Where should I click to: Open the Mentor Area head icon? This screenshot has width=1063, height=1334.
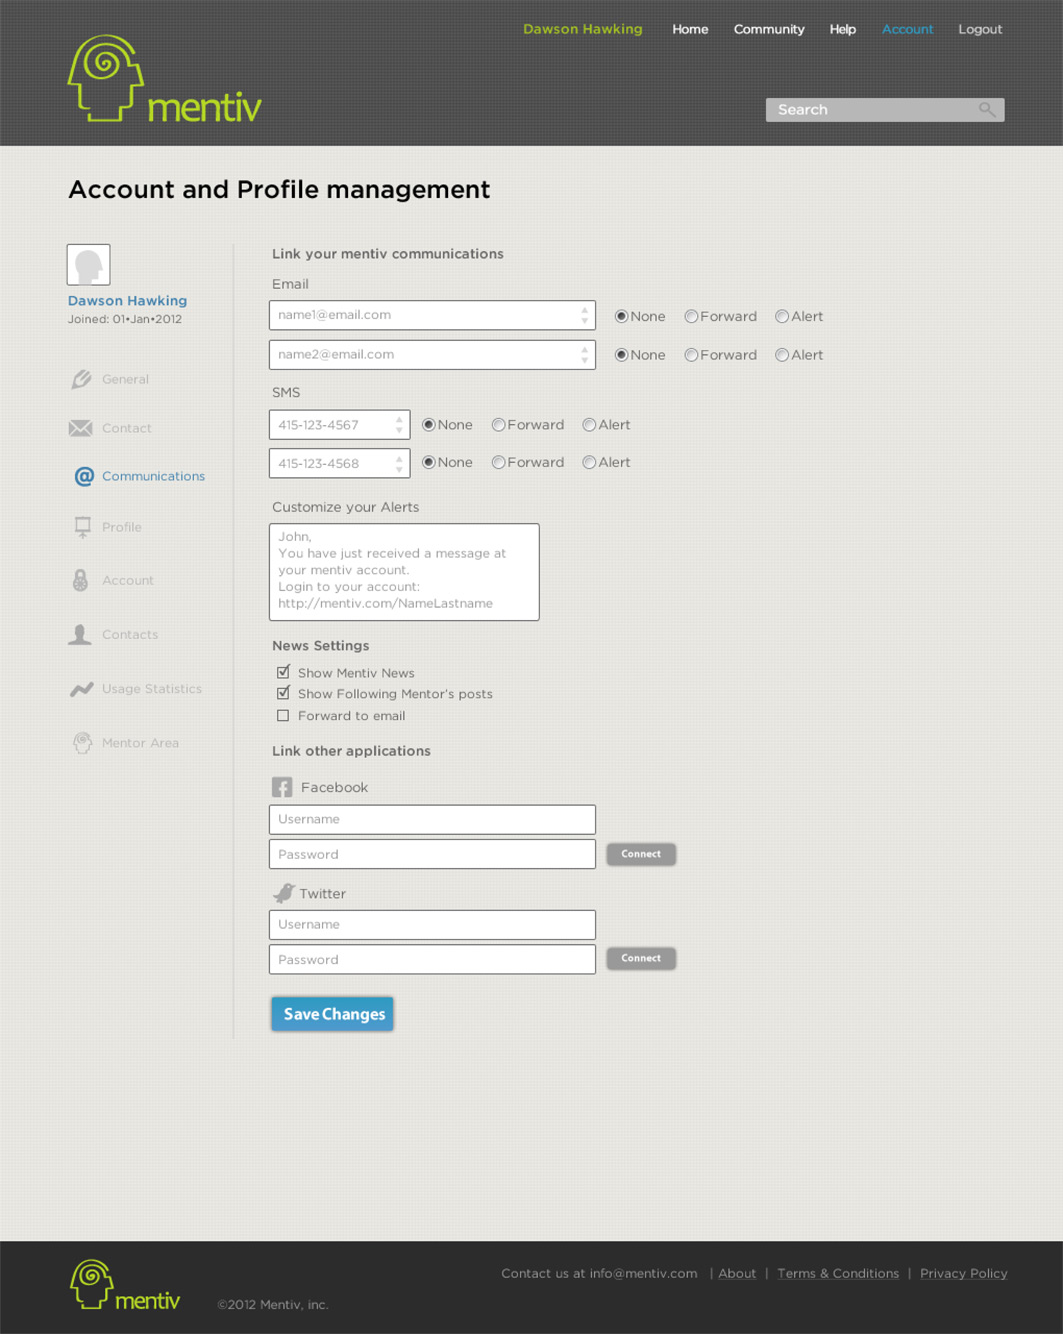(x=82, y=743)
